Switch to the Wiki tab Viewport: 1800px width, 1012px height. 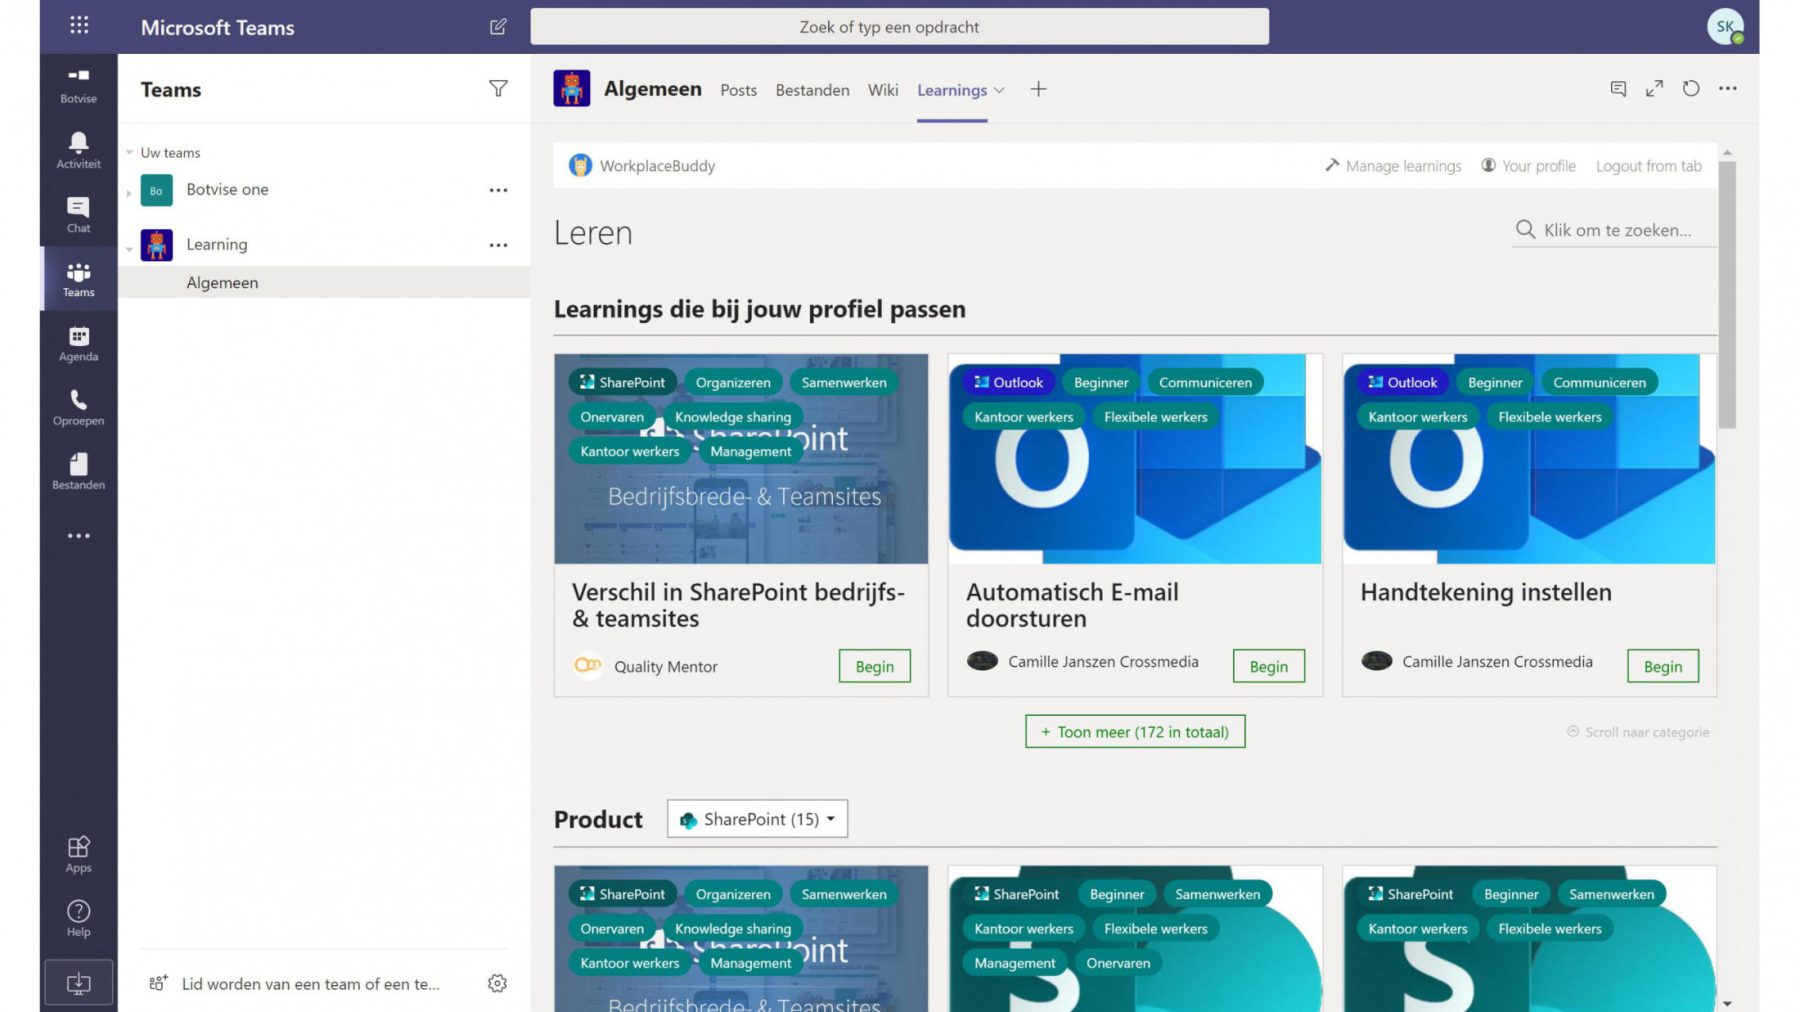(x=883, y=90)
